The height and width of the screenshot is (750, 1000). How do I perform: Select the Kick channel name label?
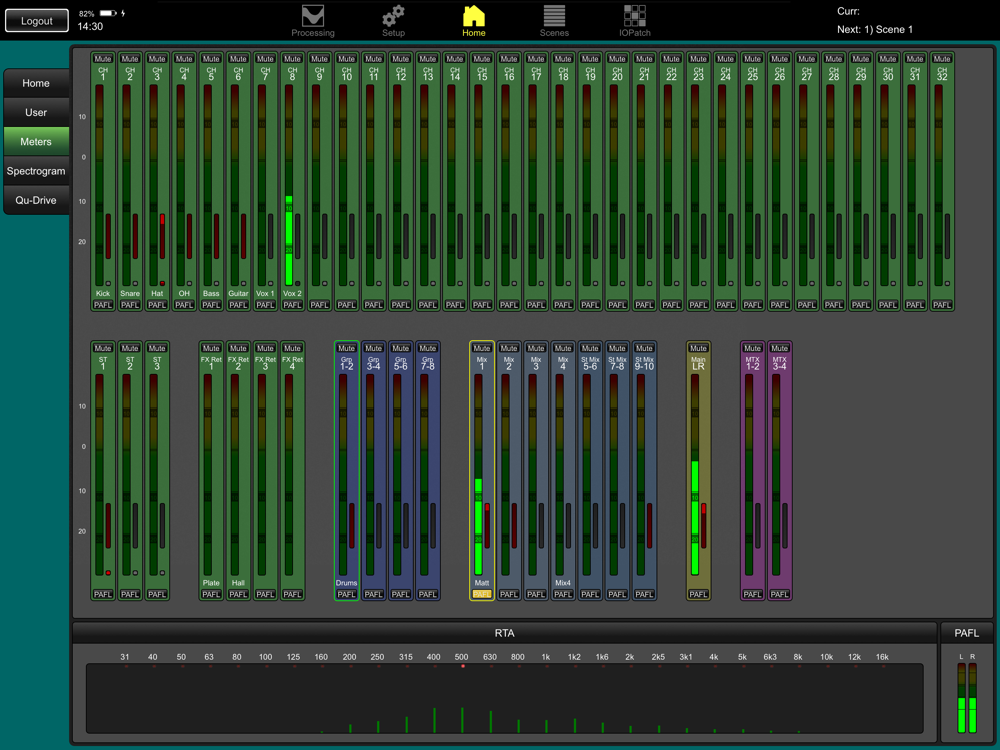point(103,293)
